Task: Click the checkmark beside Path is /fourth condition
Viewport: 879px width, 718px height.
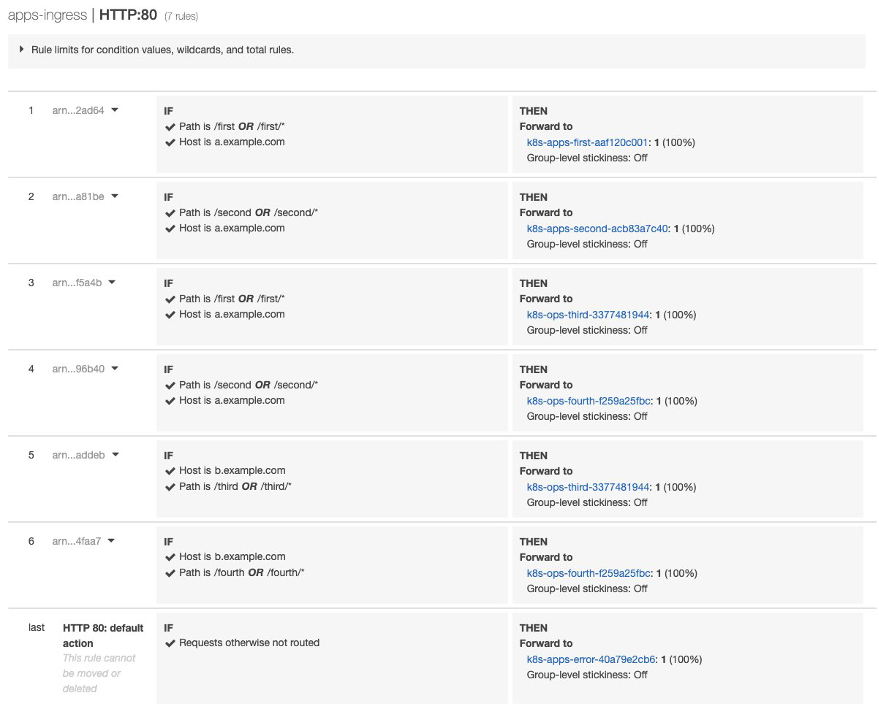Action: coord(170,572)
